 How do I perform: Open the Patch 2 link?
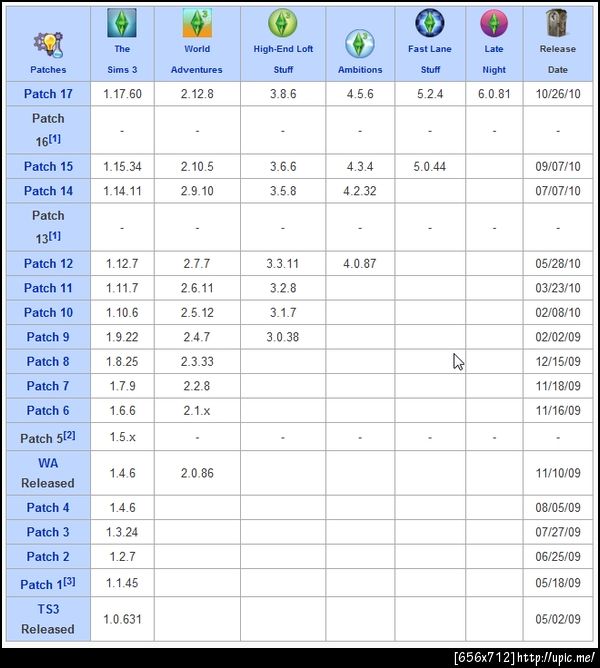[48, 557]
